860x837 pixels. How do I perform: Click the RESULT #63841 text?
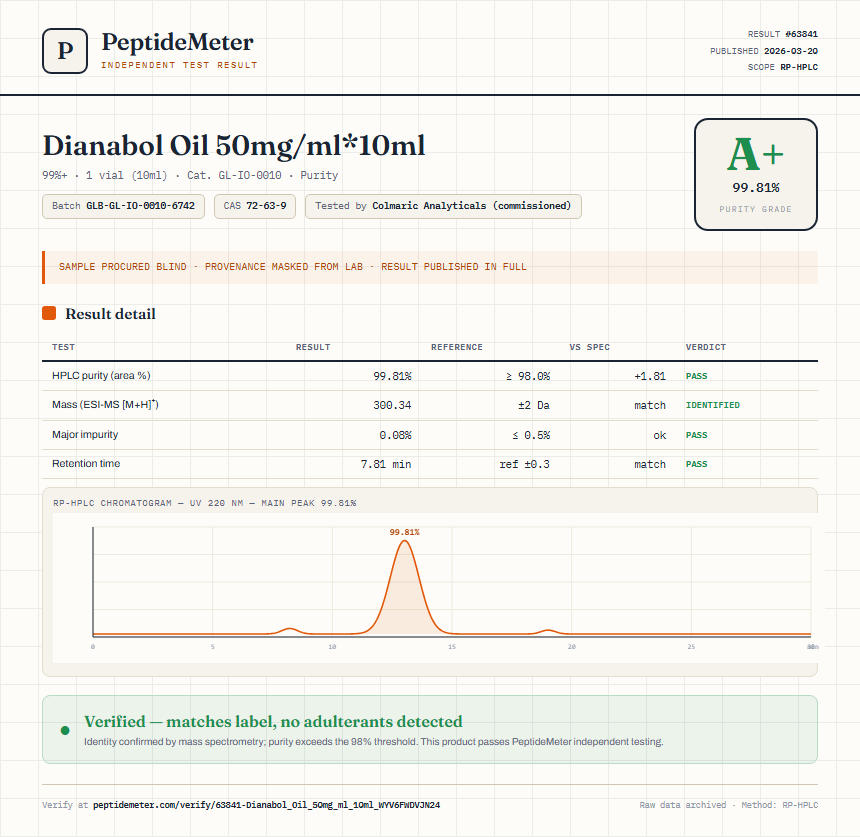point(783,34)
